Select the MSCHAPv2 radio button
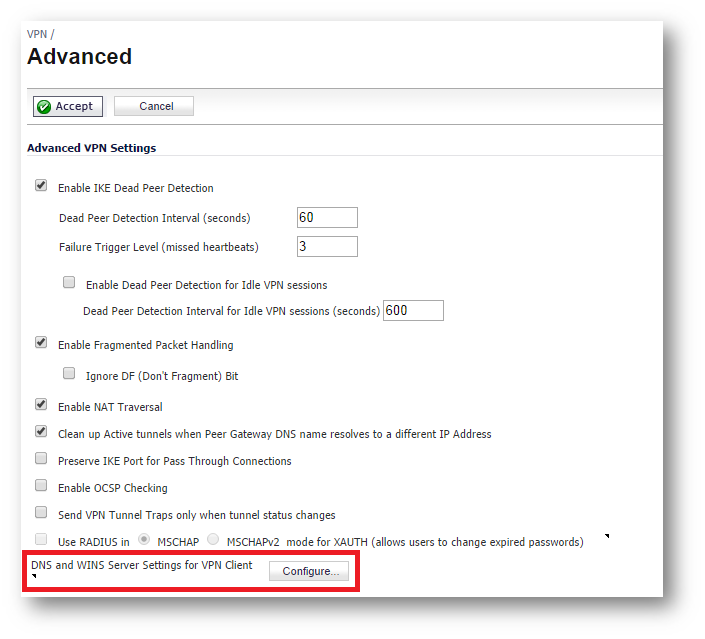The height and width of the screenshot is (639, 705). 212,540
